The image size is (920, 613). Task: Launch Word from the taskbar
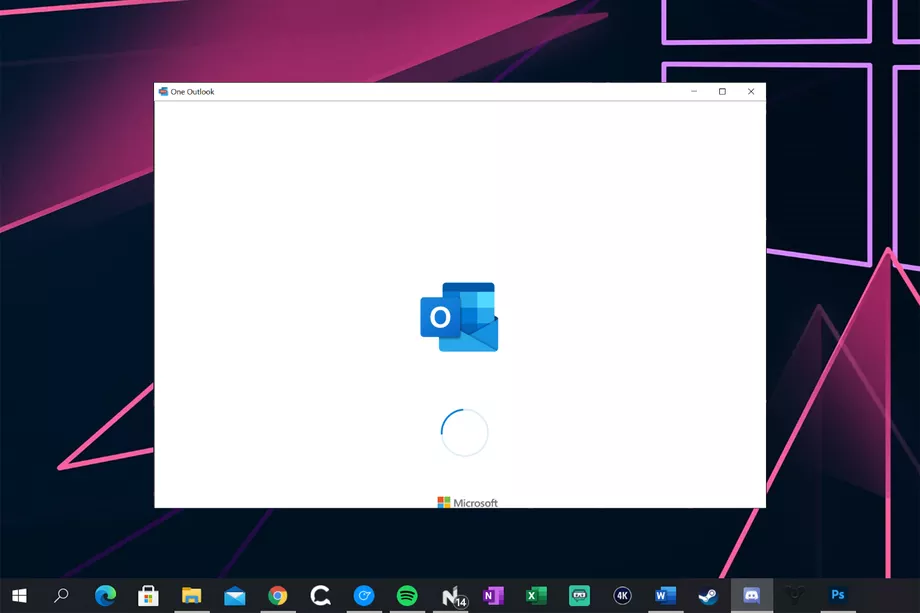[665, 596]
